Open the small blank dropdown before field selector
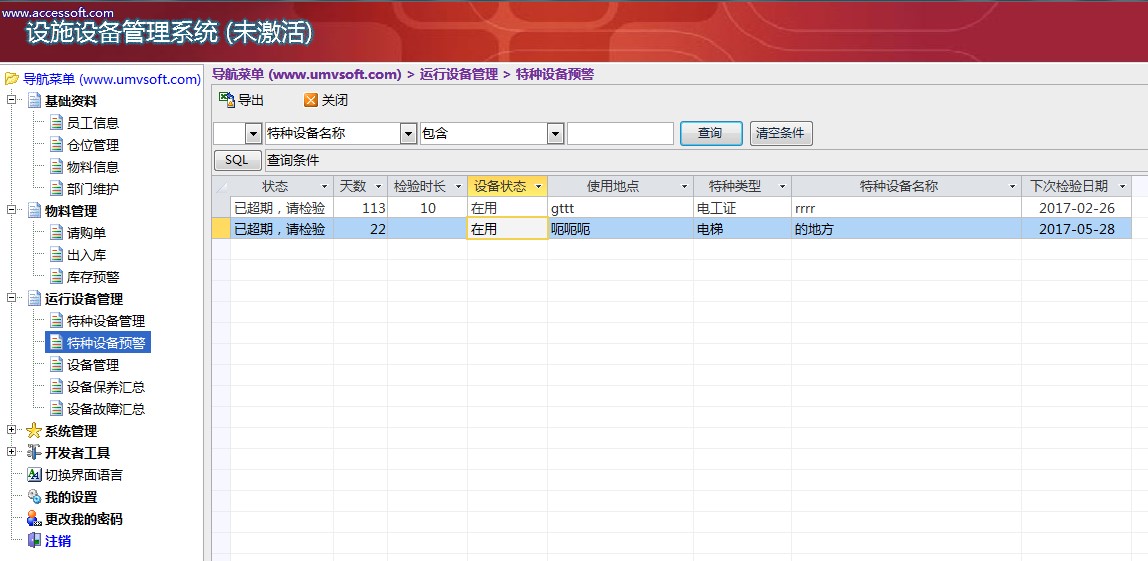 pos(253,133)
